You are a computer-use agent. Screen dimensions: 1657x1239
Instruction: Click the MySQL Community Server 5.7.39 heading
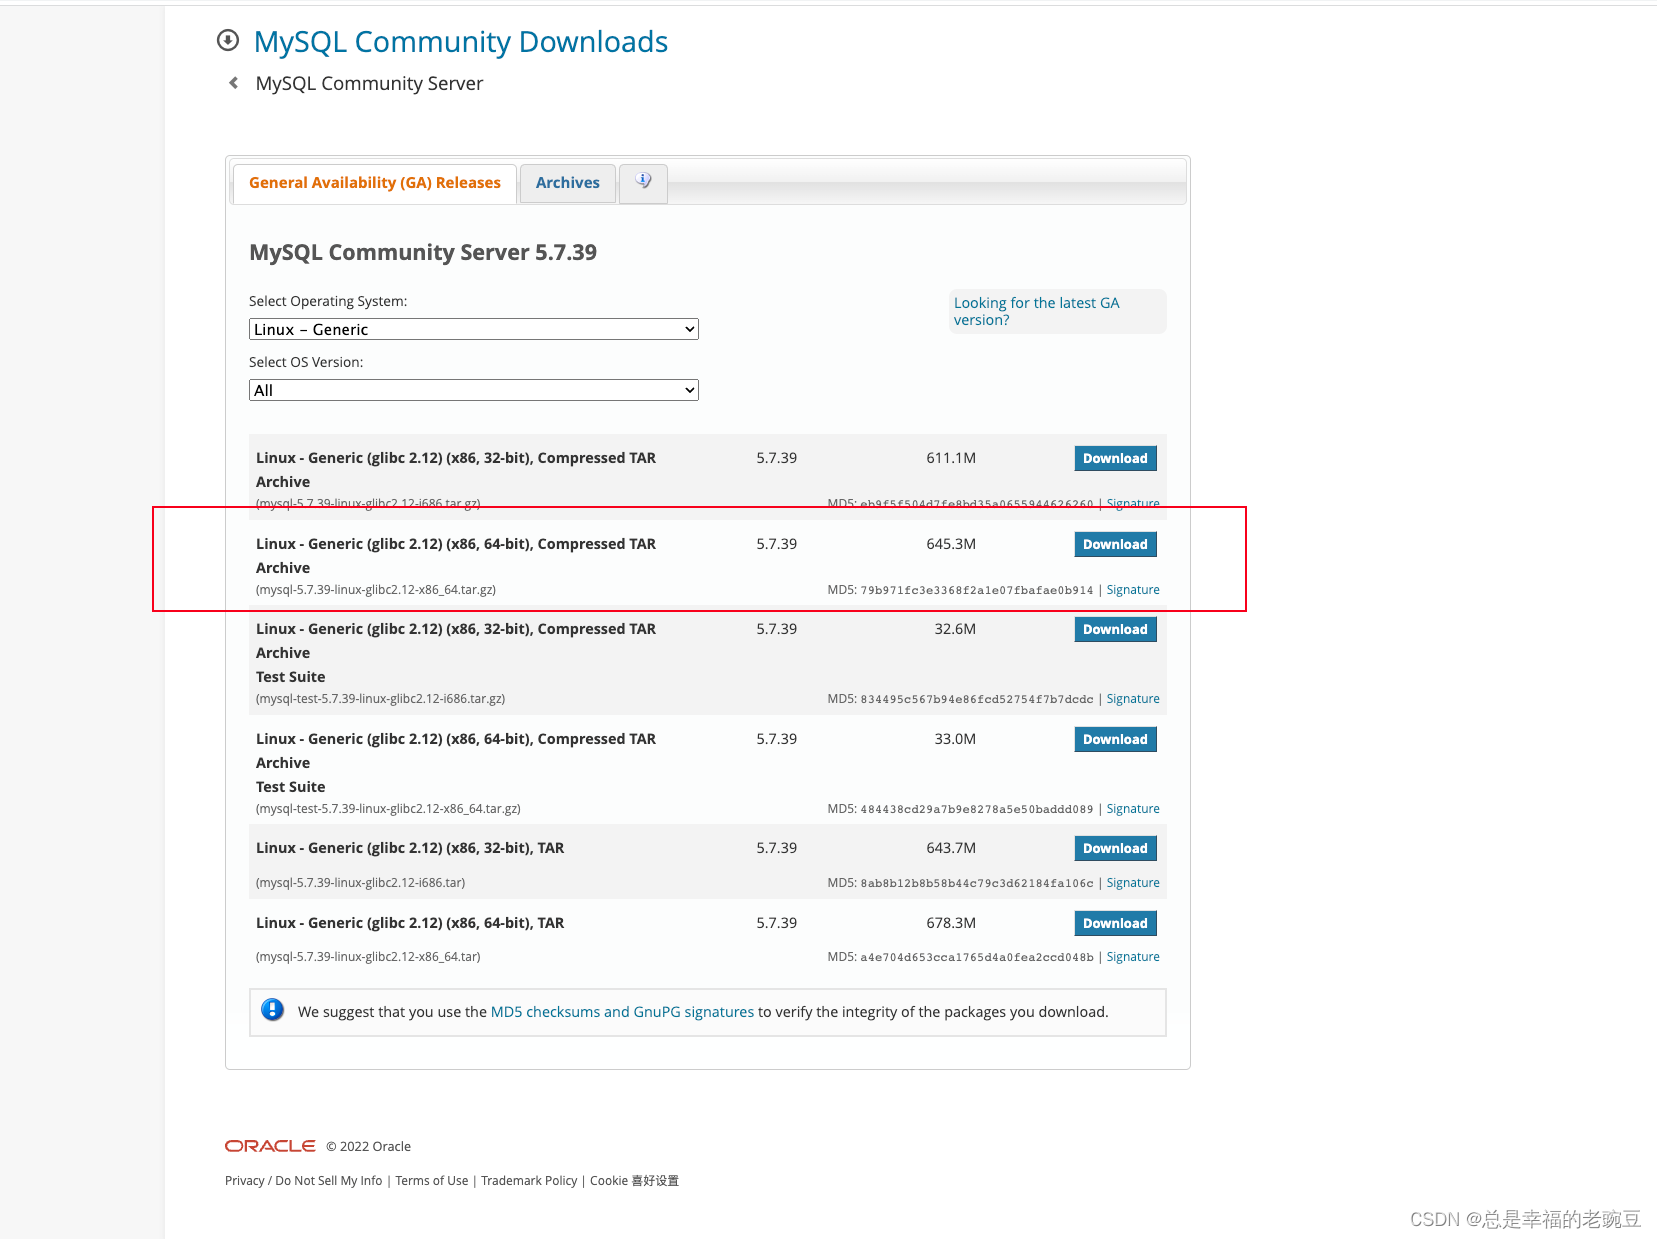(423, 252)
